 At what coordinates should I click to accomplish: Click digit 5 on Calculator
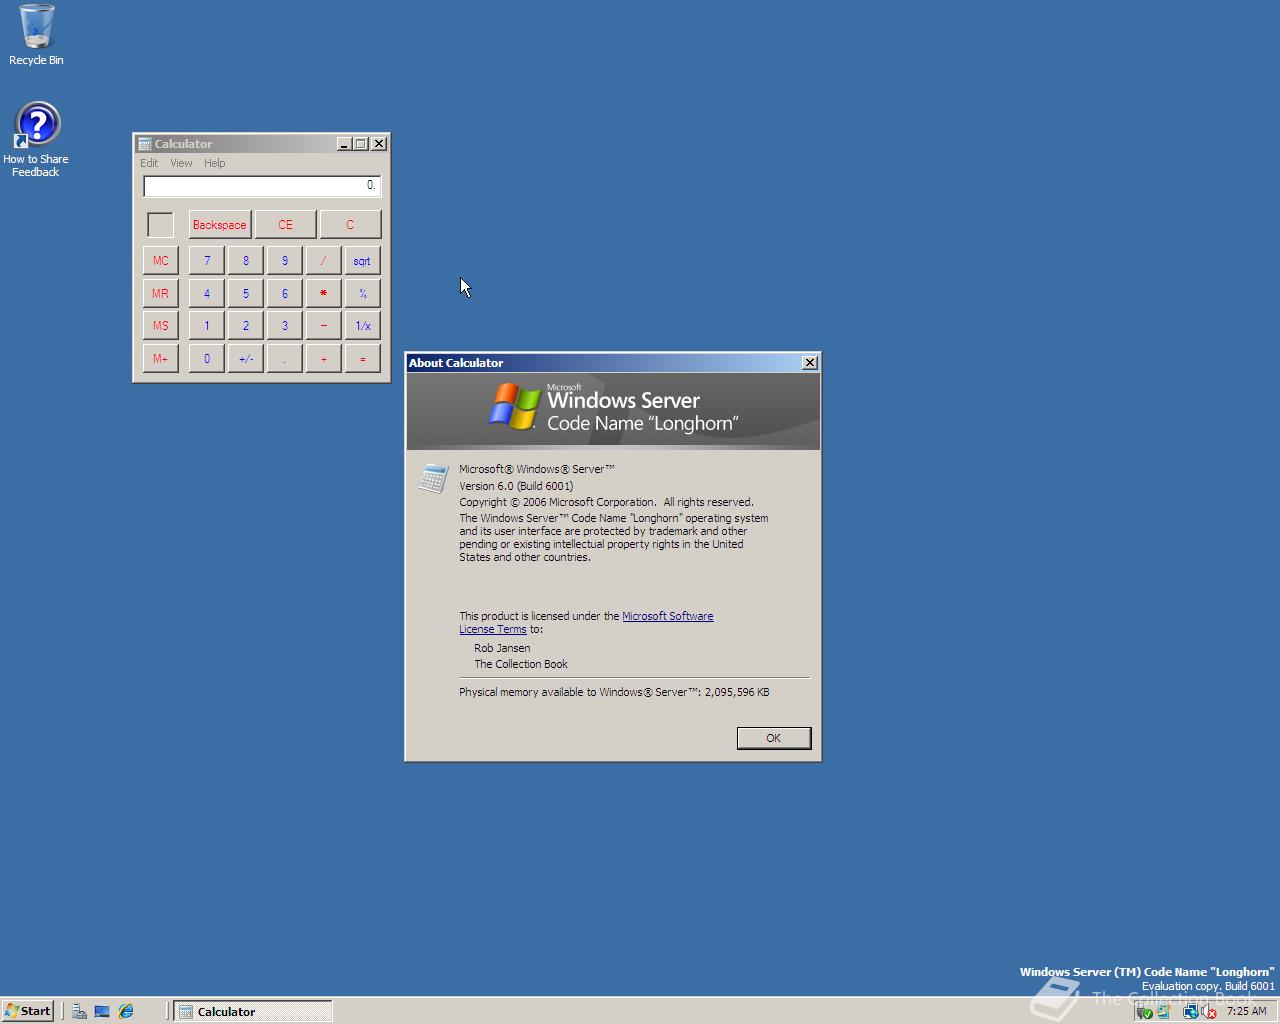246,294
